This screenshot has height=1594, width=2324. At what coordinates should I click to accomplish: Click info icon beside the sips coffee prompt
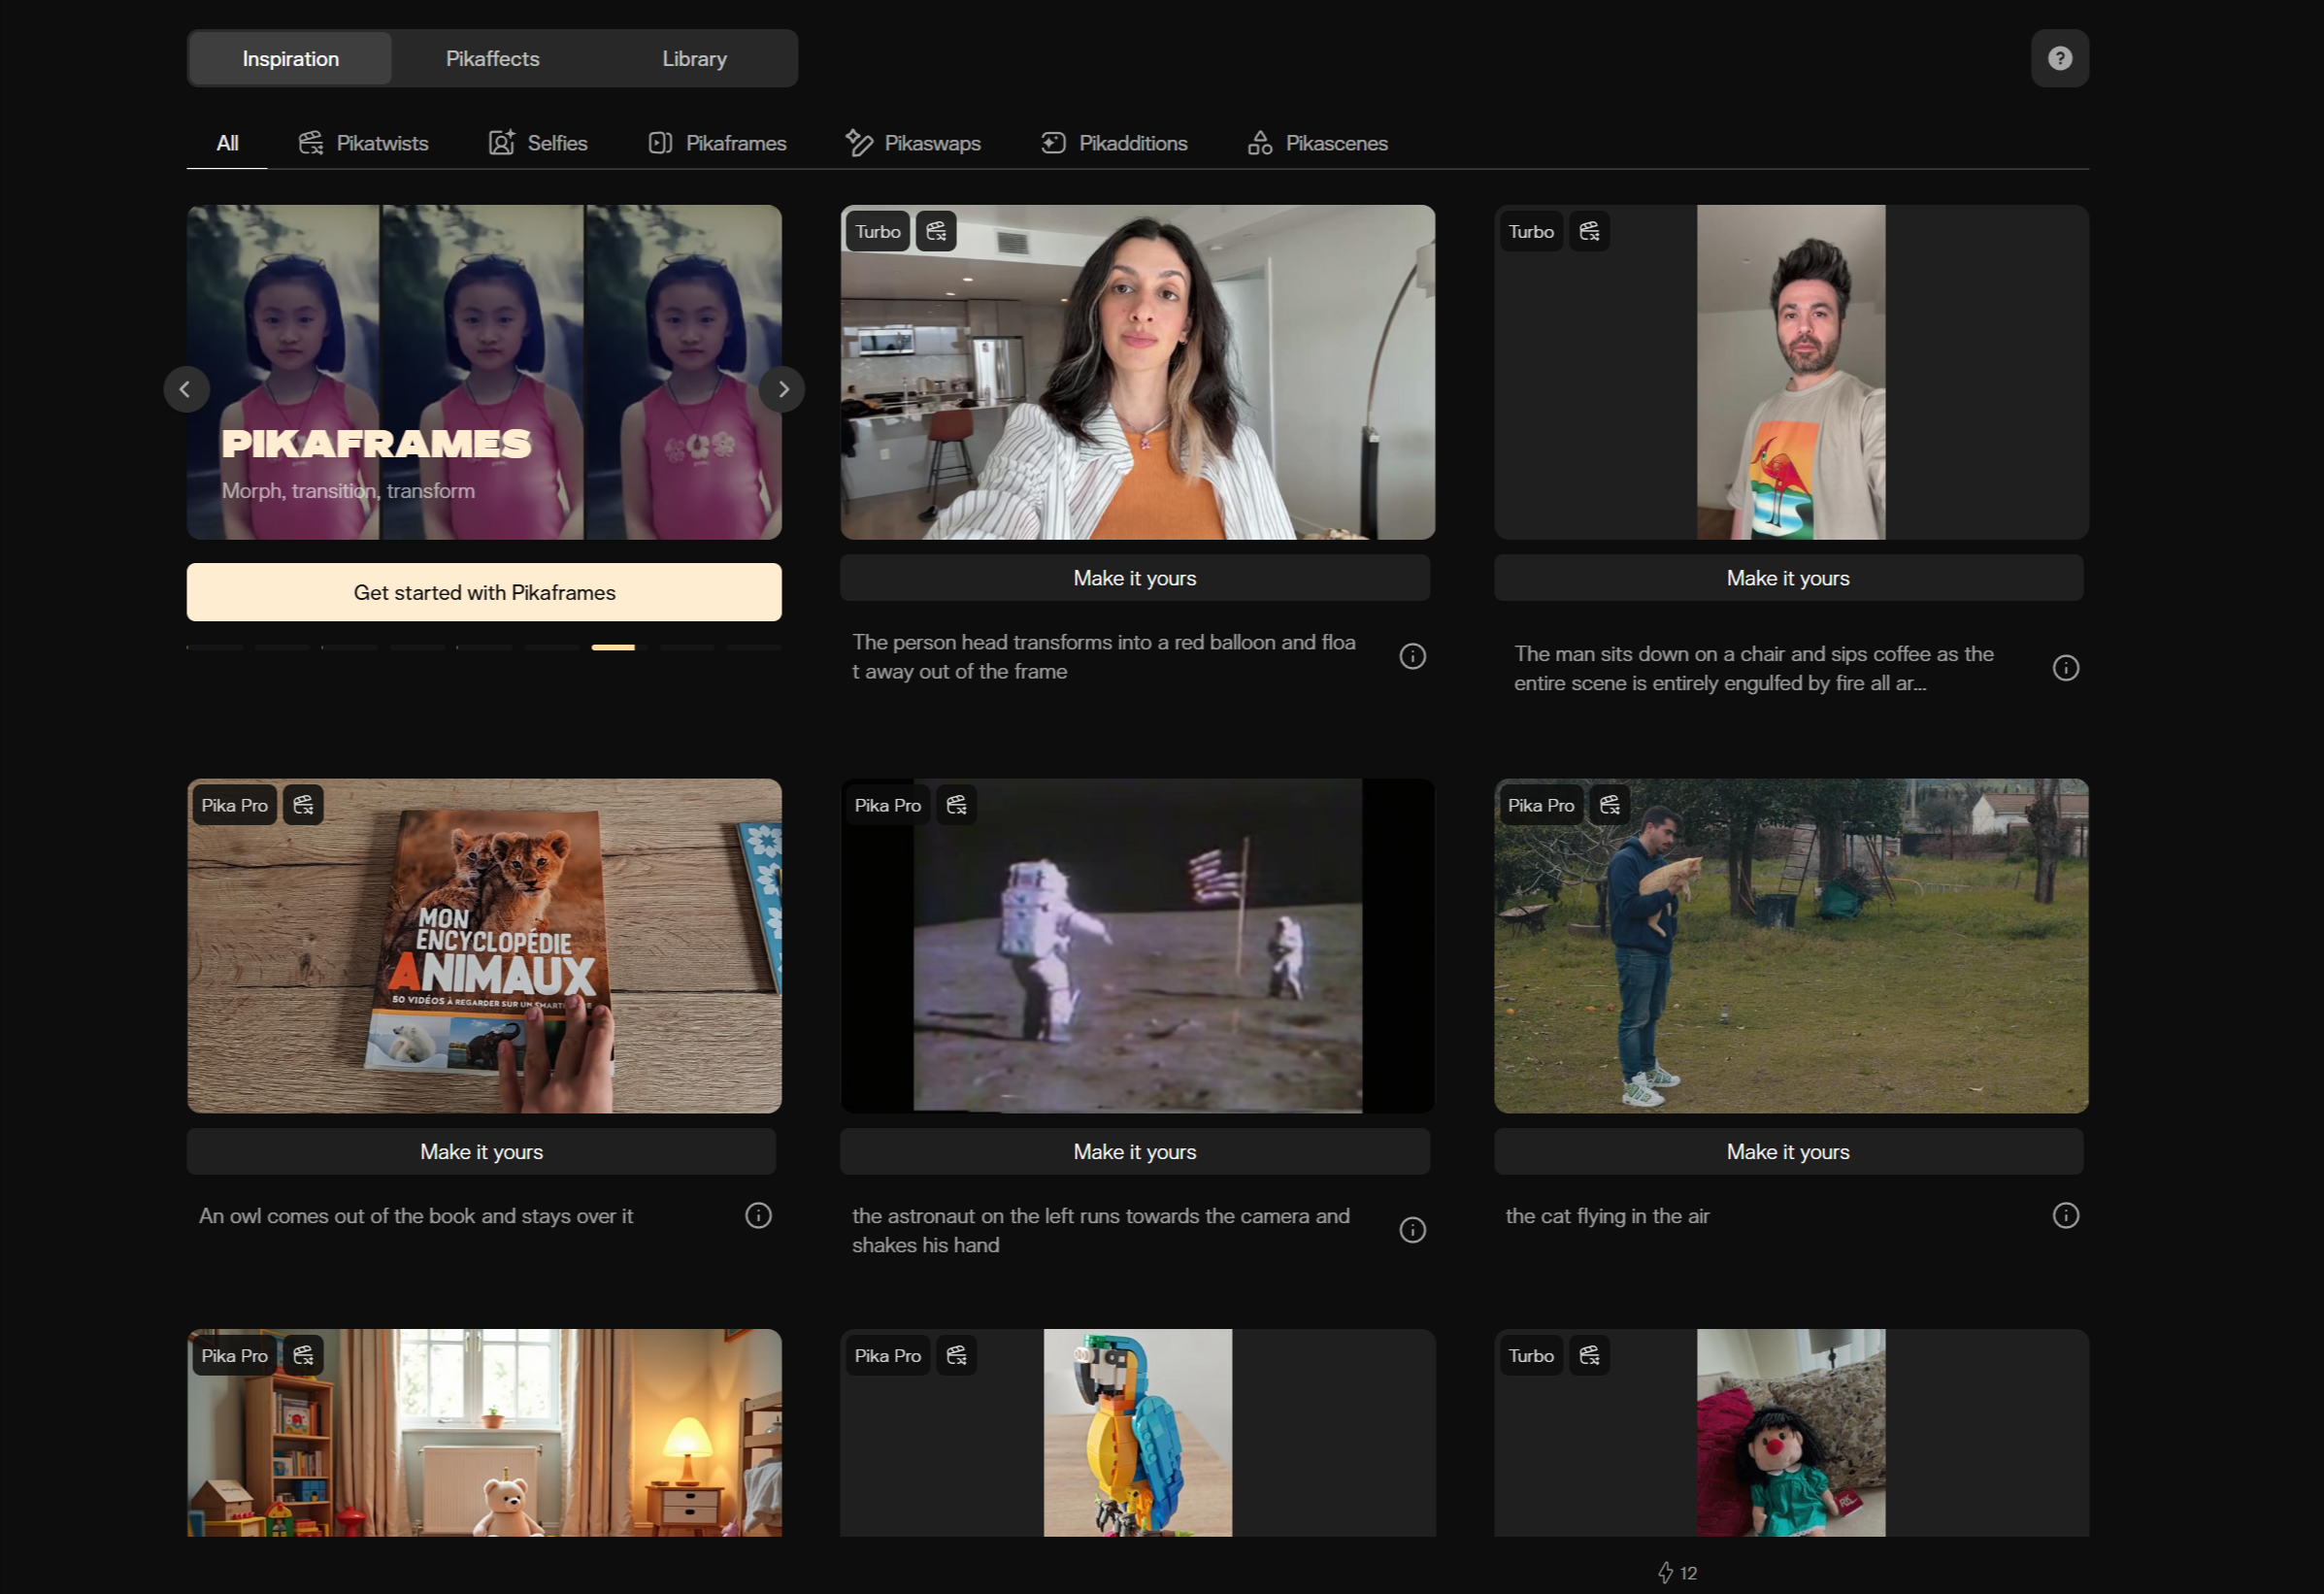point(2065,668)
